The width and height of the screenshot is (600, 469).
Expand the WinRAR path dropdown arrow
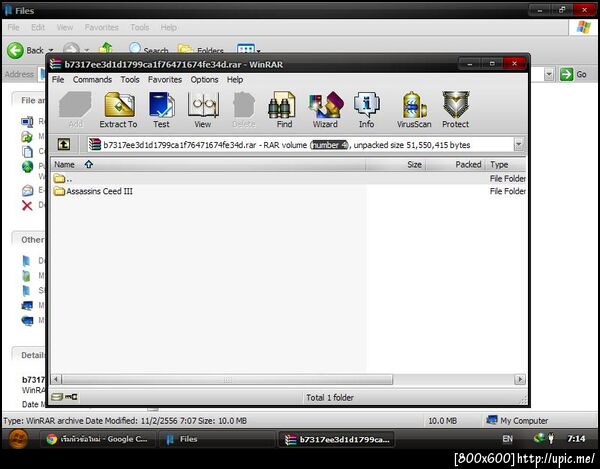[518, 145]
